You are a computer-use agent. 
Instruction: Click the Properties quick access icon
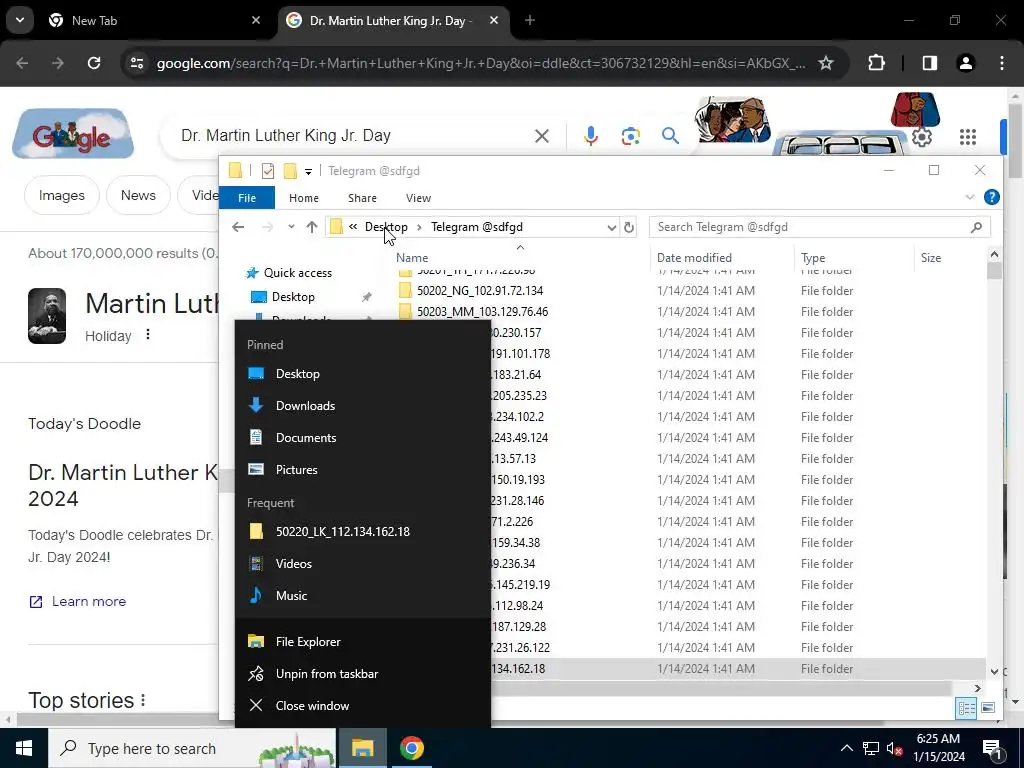268,171
